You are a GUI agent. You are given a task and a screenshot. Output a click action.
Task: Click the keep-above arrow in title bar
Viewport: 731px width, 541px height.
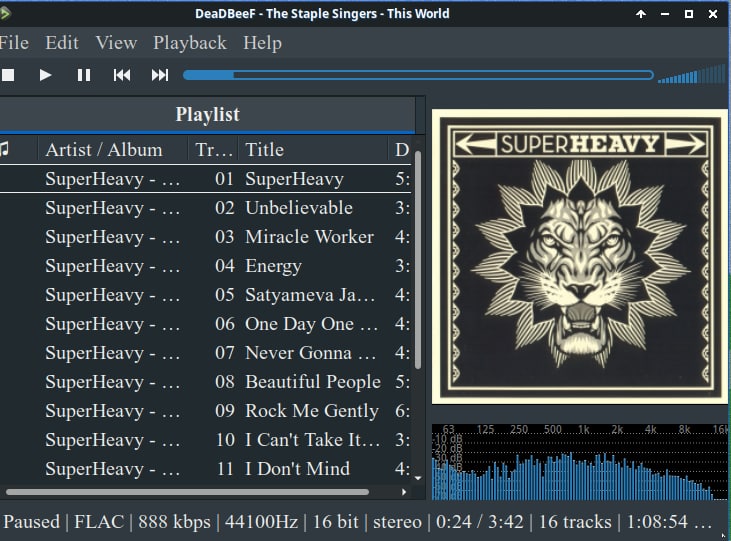(x=641, y=14)
